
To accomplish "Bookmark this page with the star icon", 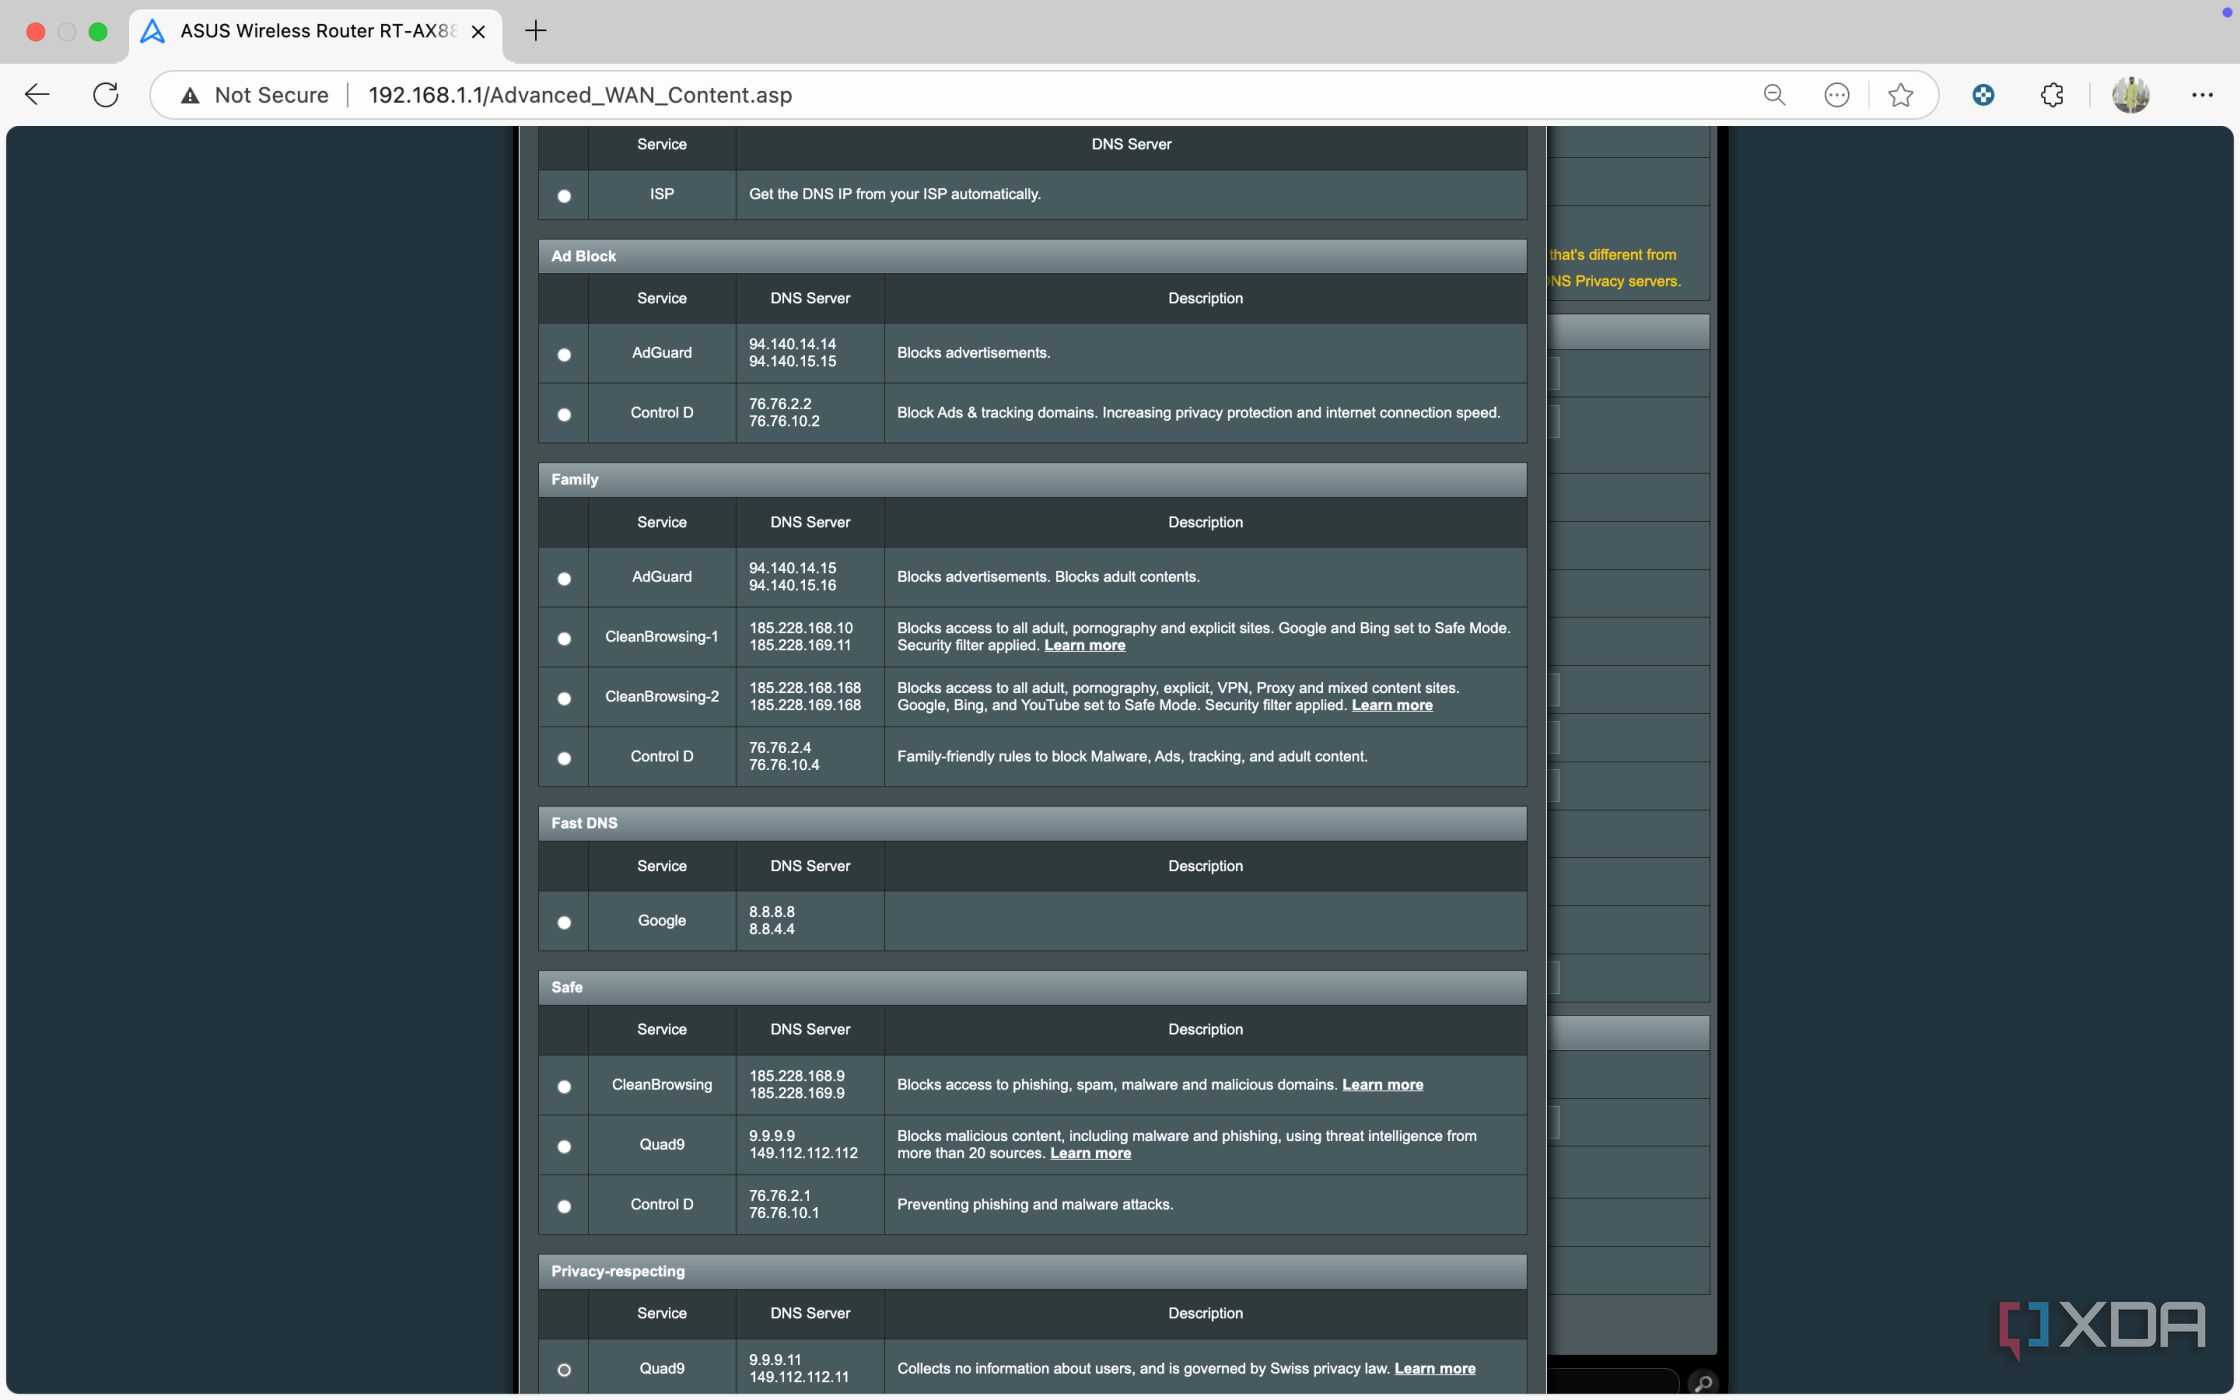I will pyautogui.click(x=1900, y=95).
